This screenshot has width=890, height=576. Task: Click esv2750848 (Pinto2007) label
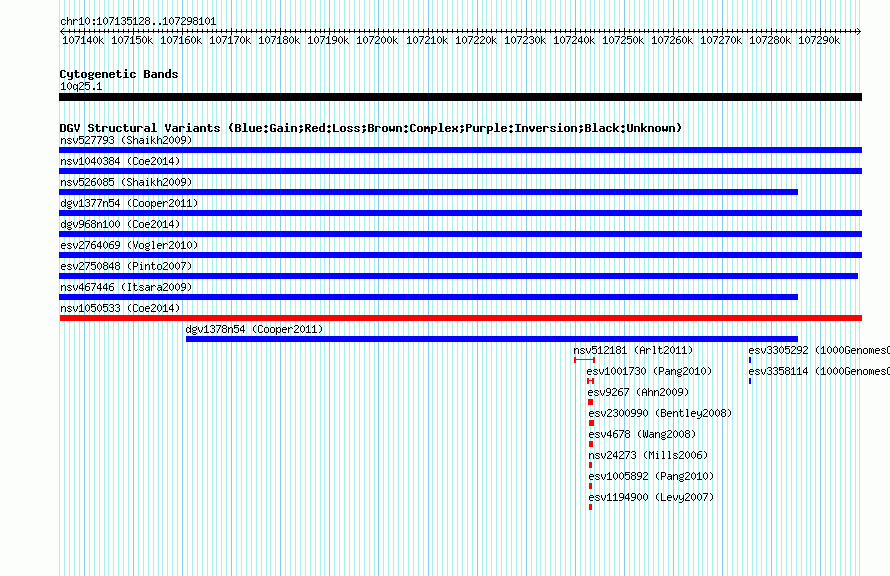click(126, 266)
